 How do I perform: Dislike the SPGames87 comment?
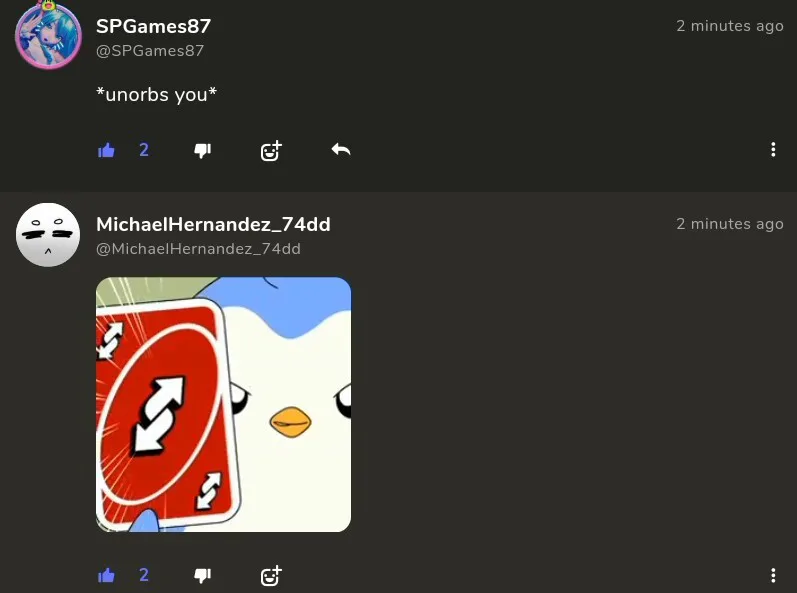click(x=202, y=150)
